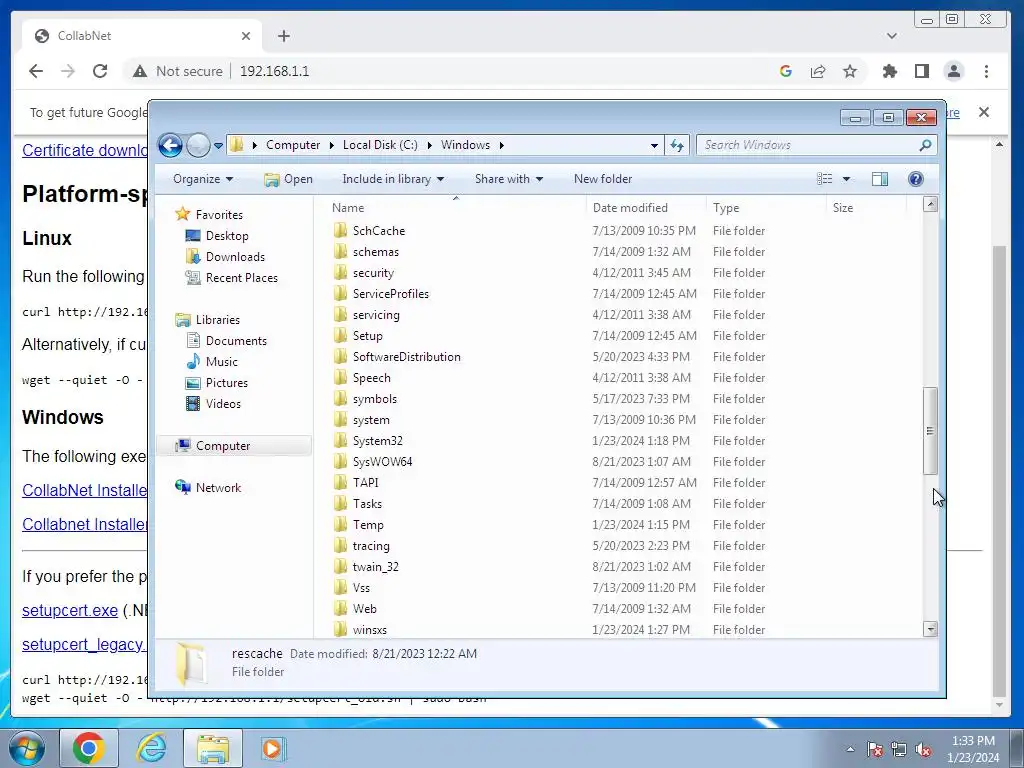This screenshot has height=768, width=1024.
Task: Click New folder in Explorer toolbar
Action: 603,179
